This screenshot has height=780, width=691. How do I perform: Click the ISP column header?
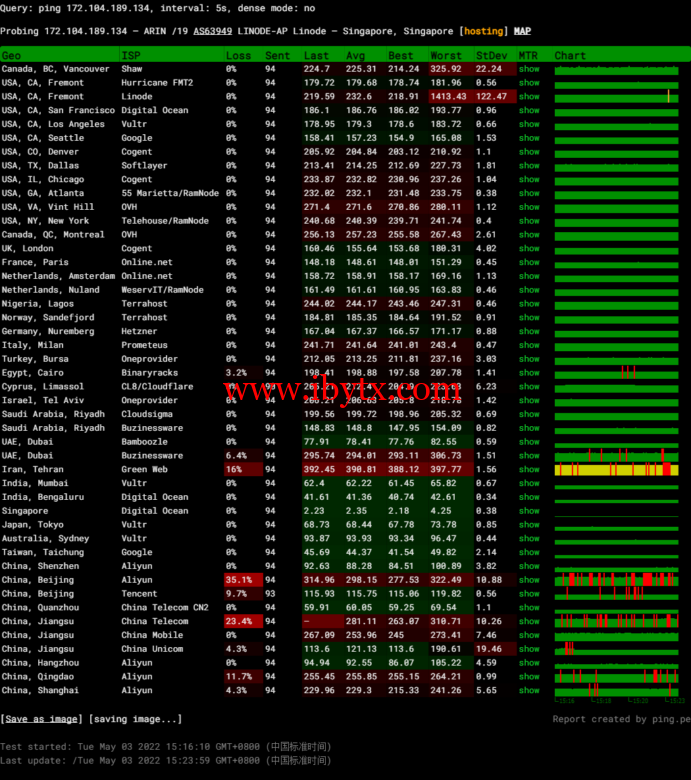click(131, 55)
